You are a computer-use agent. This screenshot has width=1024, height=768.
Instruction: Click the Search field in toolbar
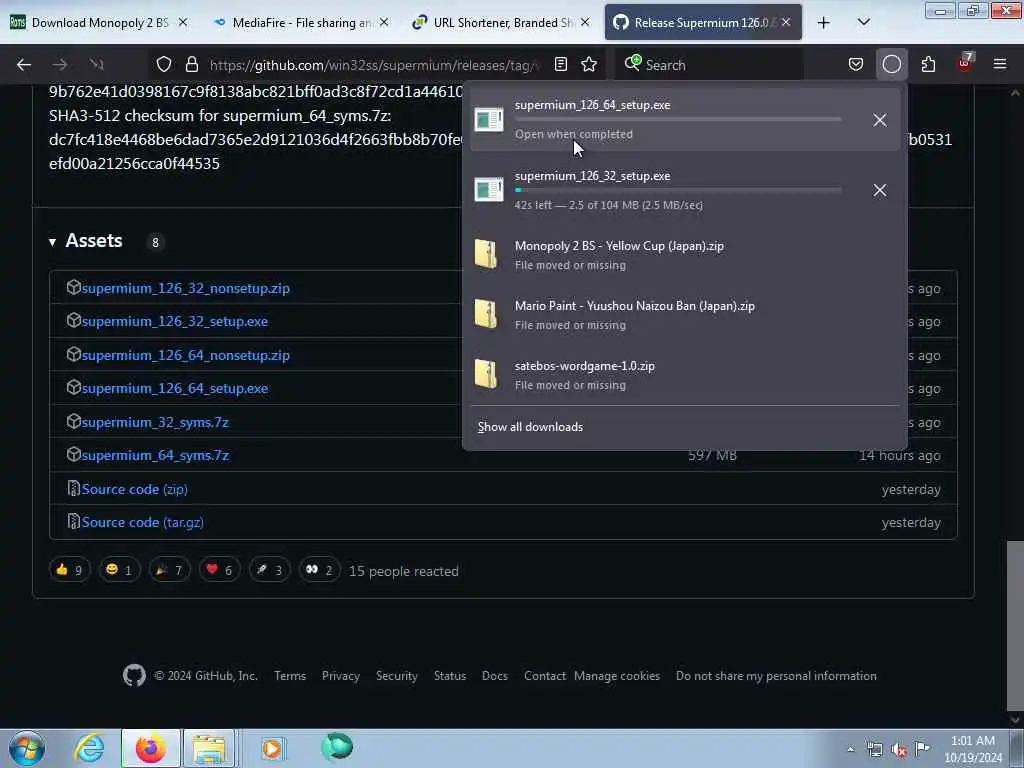[712, 65]
